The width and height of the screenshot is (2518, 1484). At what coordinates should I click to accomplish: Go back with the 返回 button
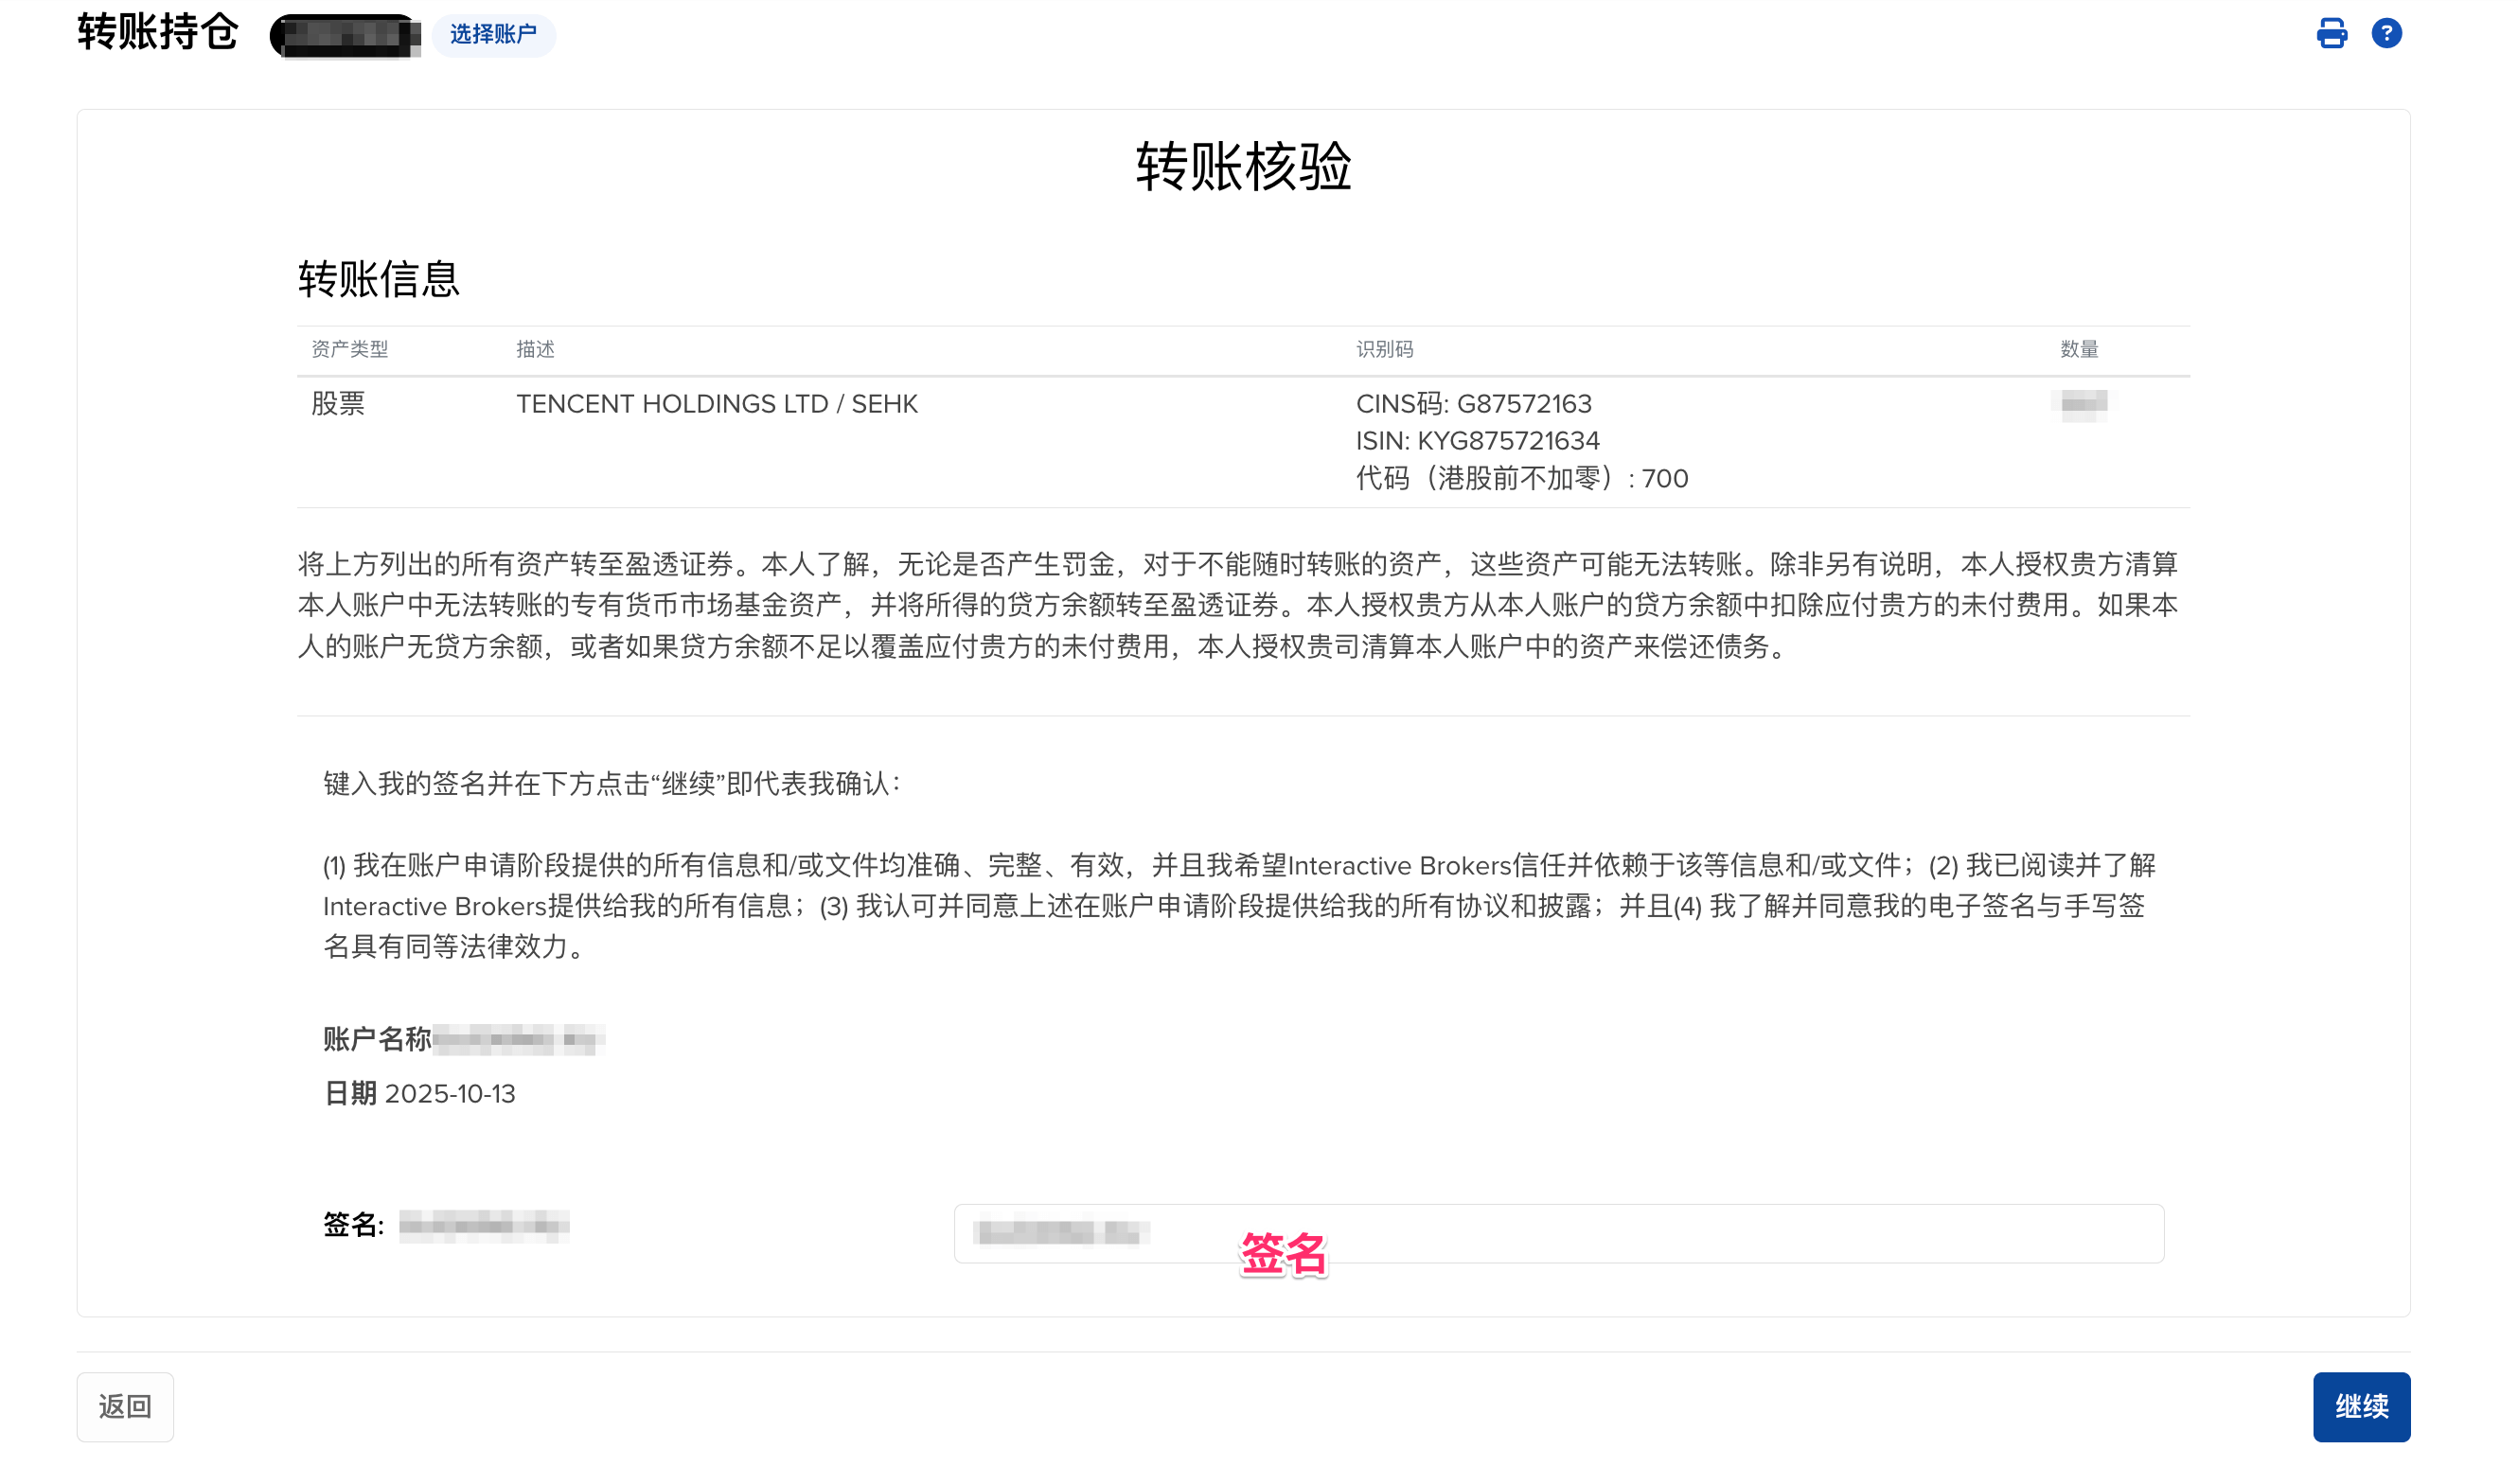[125, 1406]
